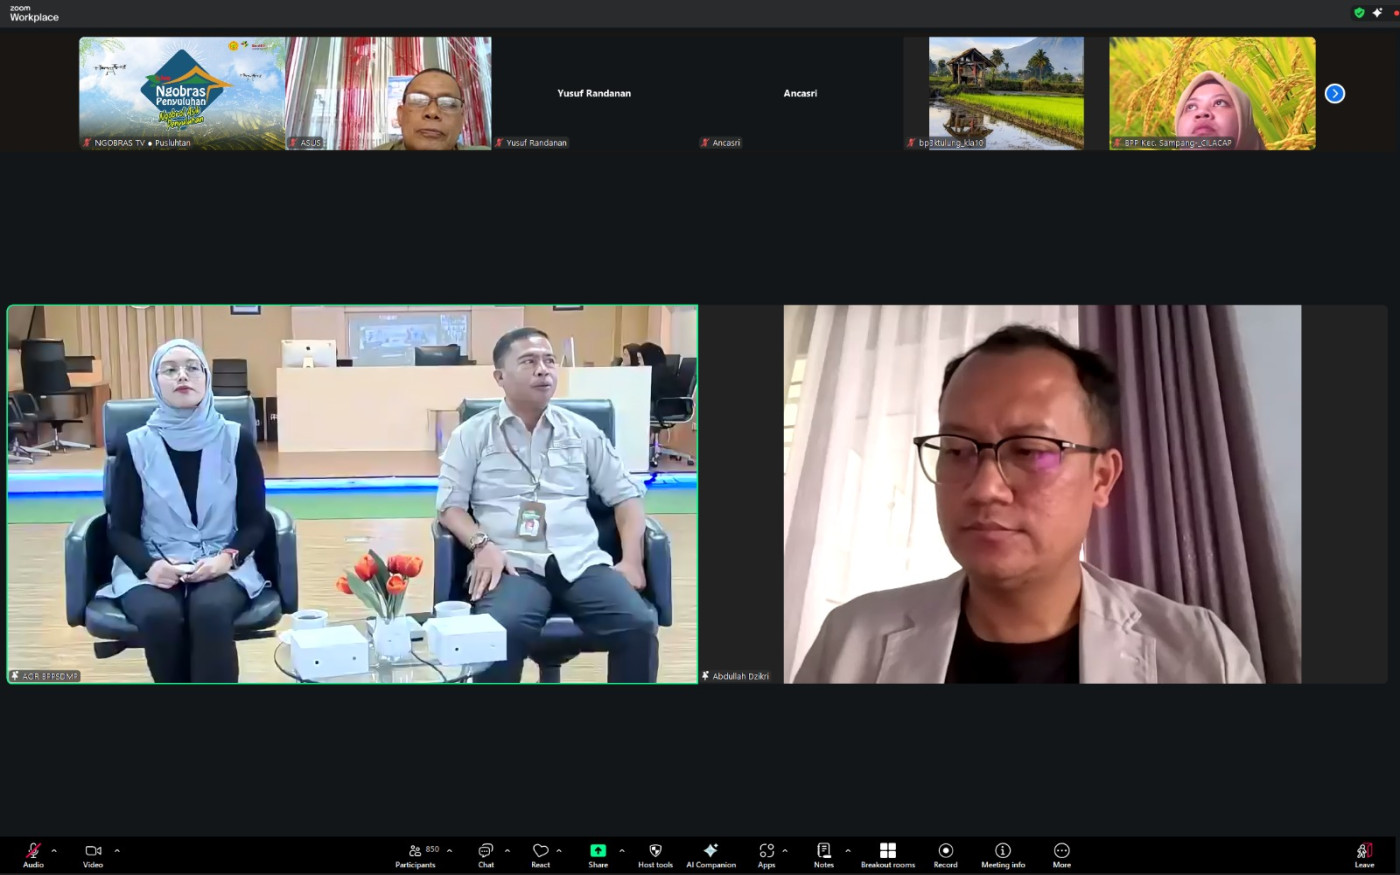Open the React emoji picker
The height and width of the screenshot is (875, 1400).
point(540,854)
